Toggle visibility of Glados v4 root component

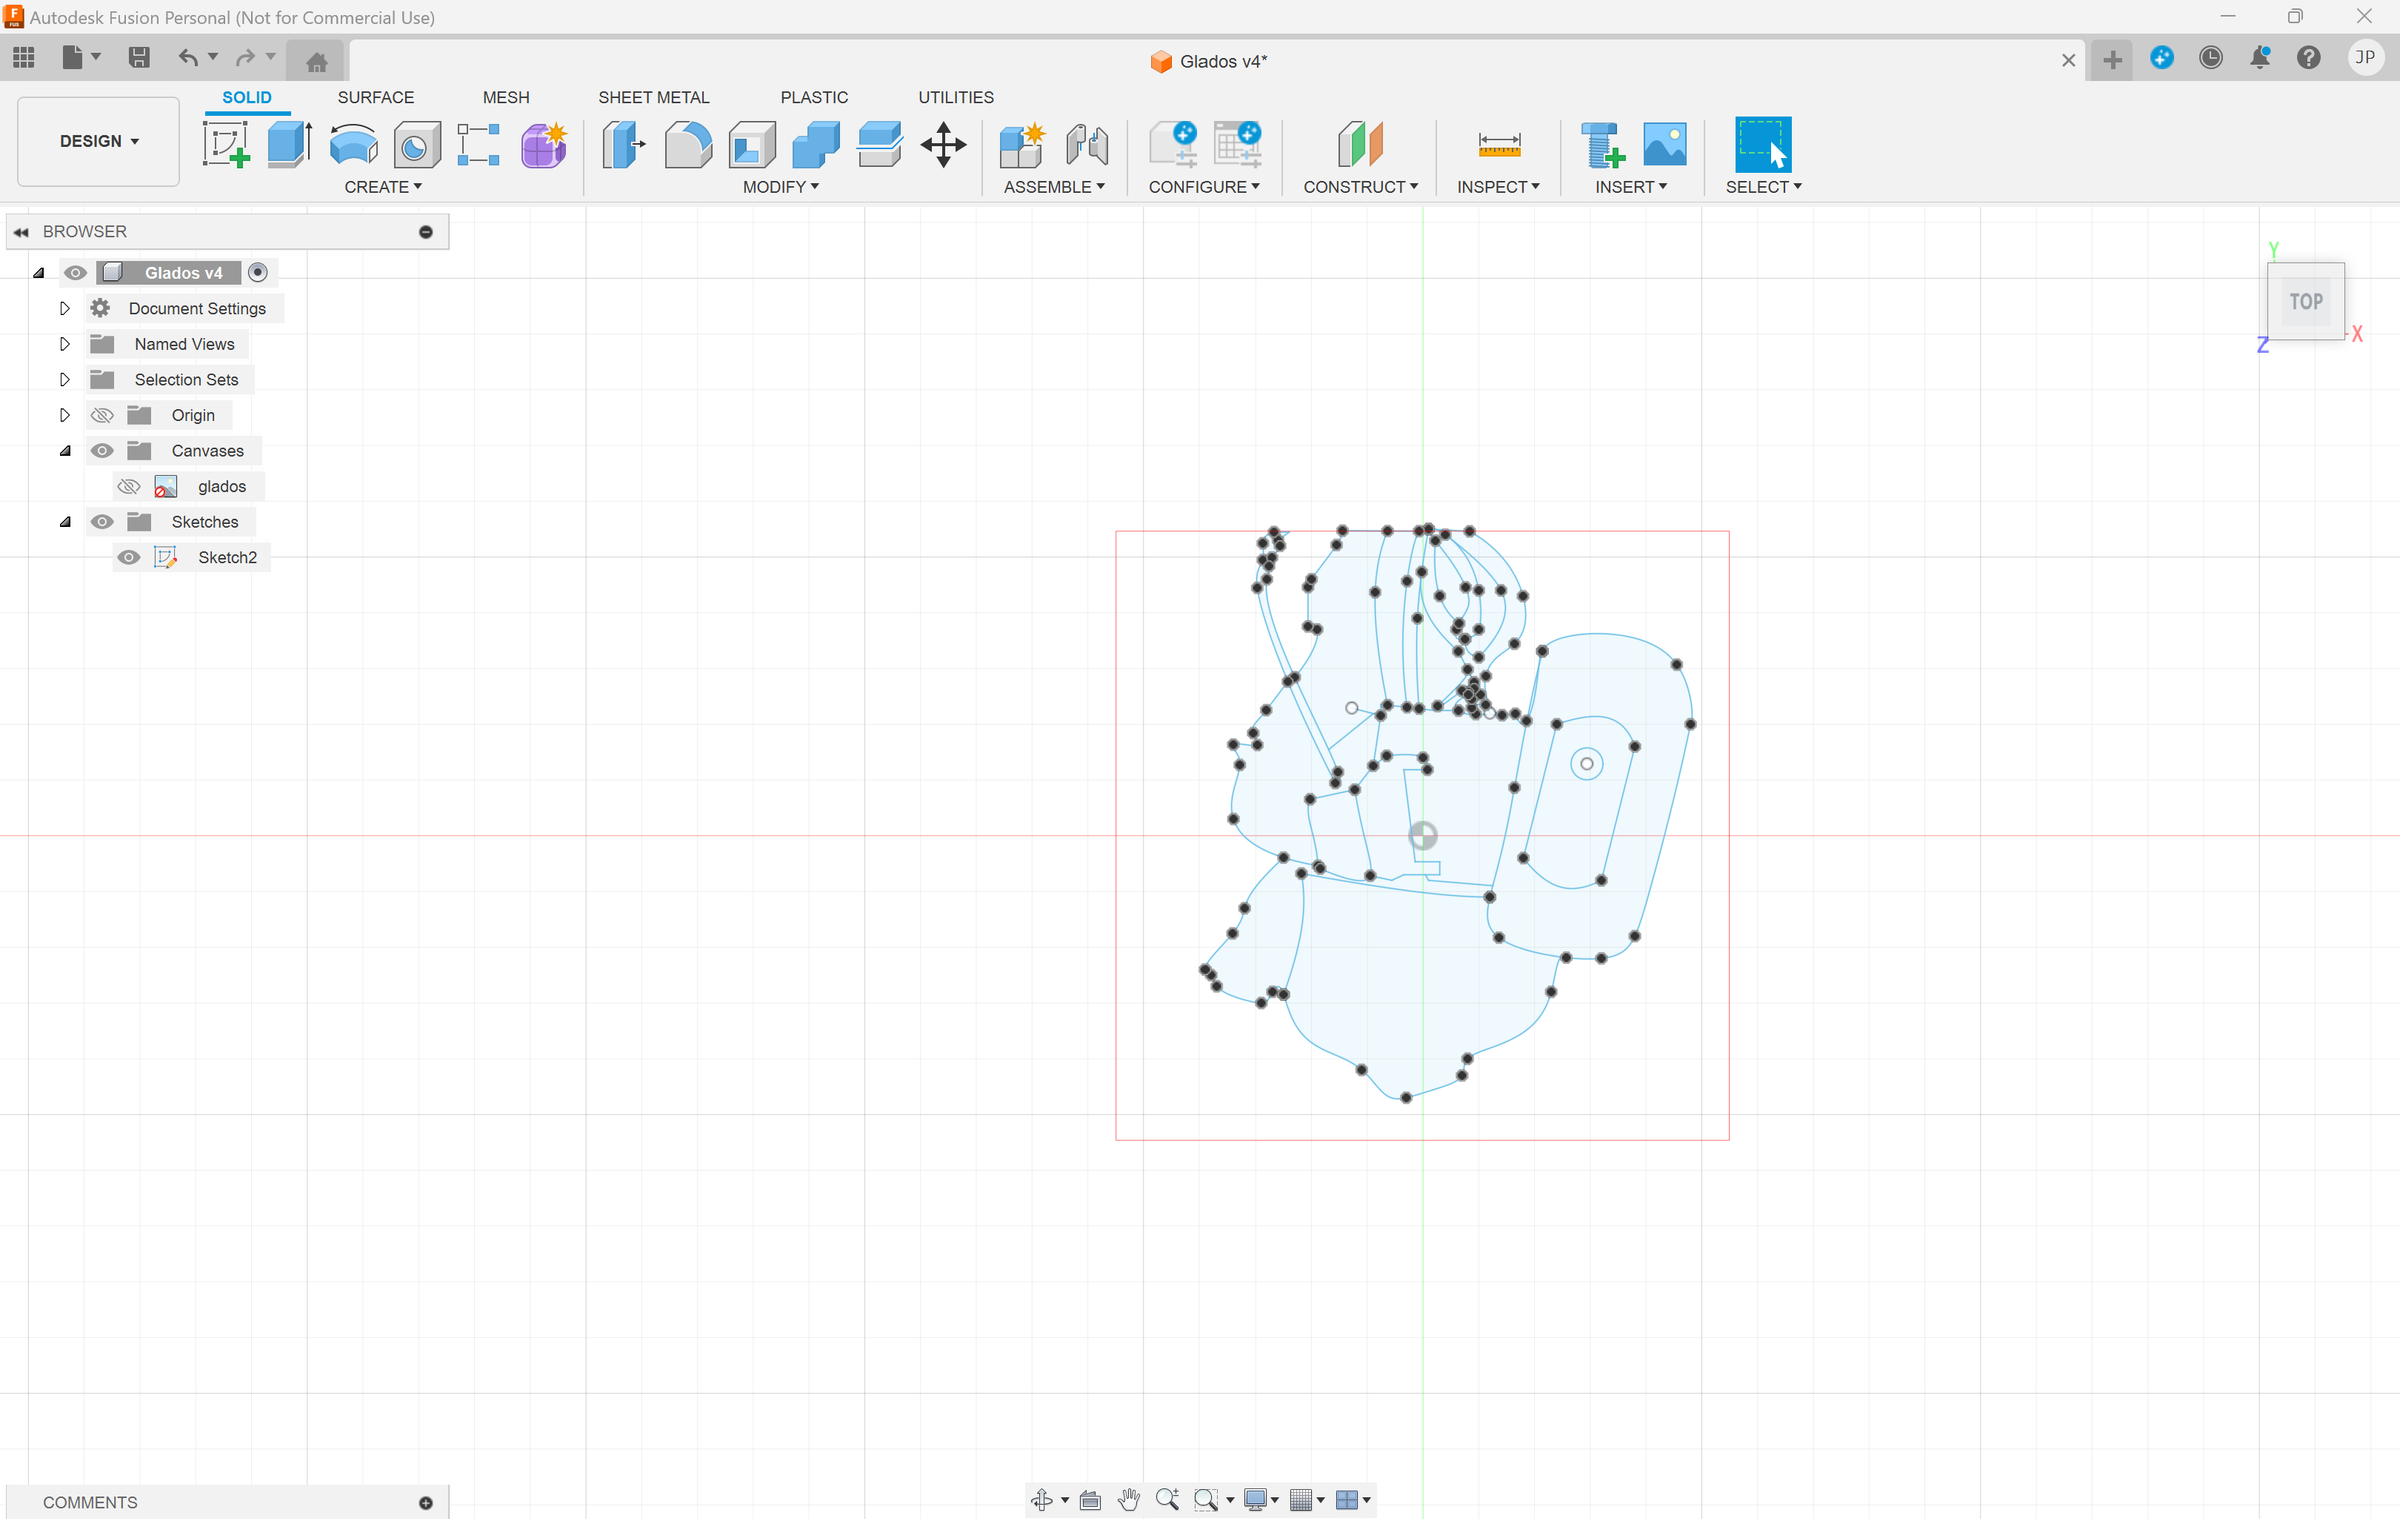pos(75,273)
